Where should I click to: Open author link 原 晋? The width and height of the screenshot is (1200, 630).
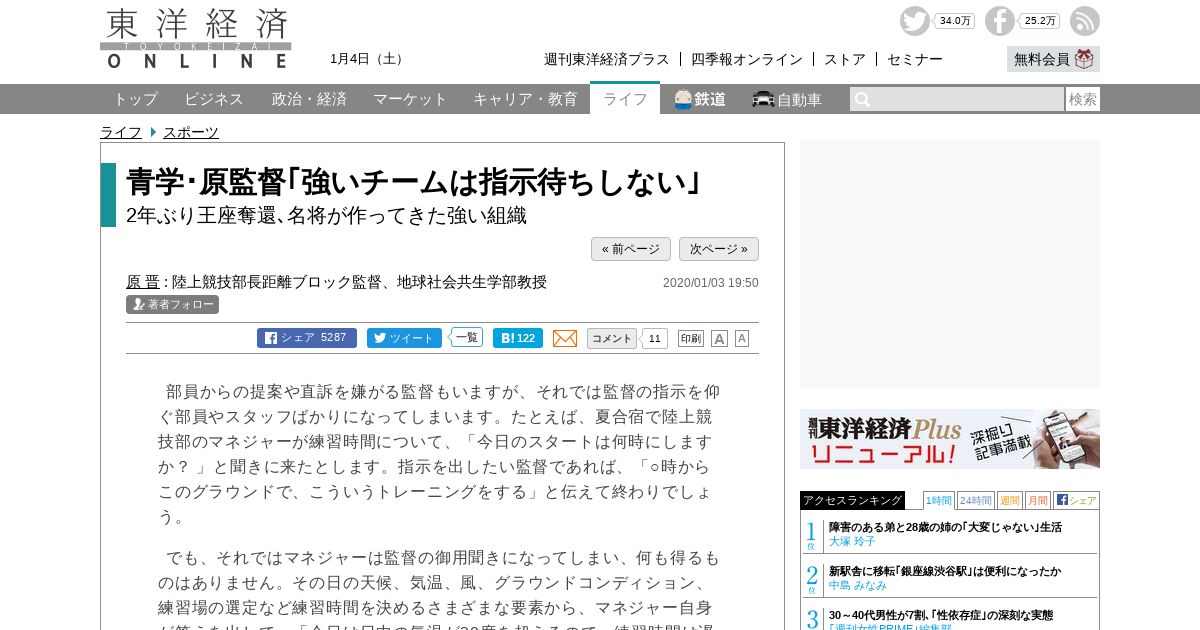143,282
